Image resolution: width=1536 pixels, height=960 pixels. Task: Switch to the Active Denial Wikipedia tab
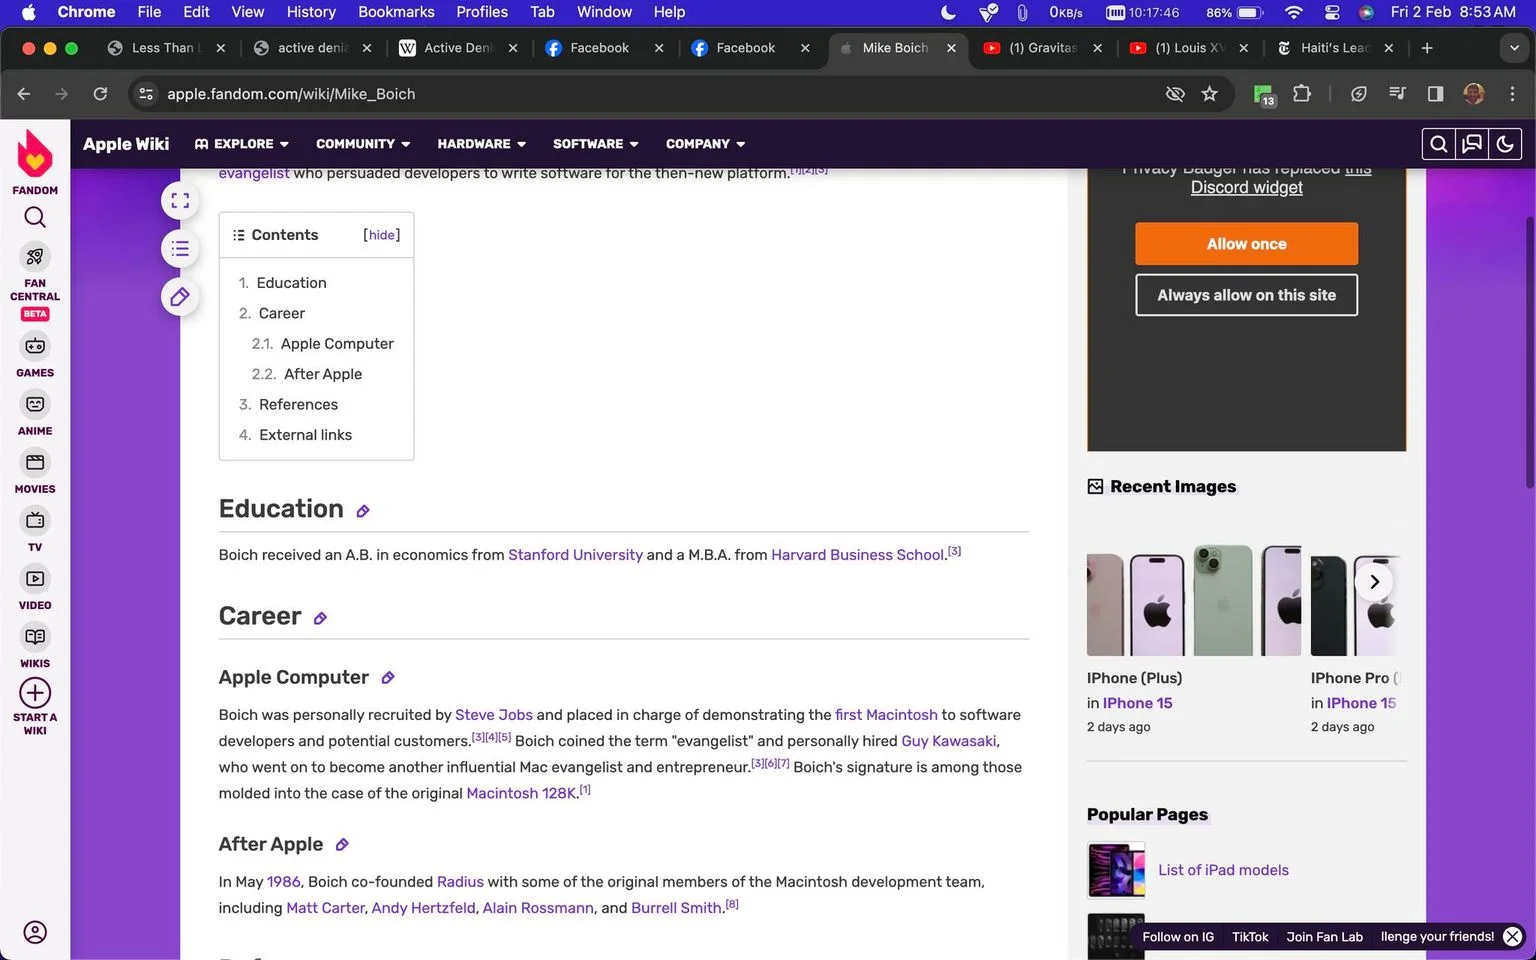click(459, 48)
